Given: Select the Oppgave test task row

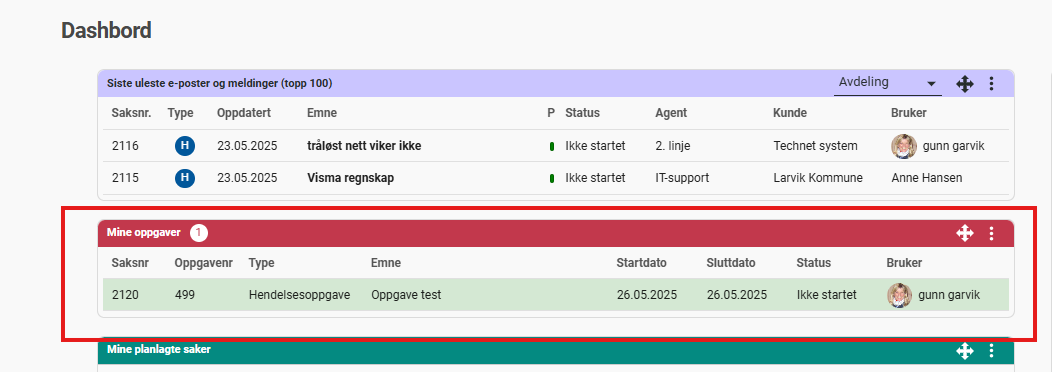Looking at the screenshot, I should (556, 295).
